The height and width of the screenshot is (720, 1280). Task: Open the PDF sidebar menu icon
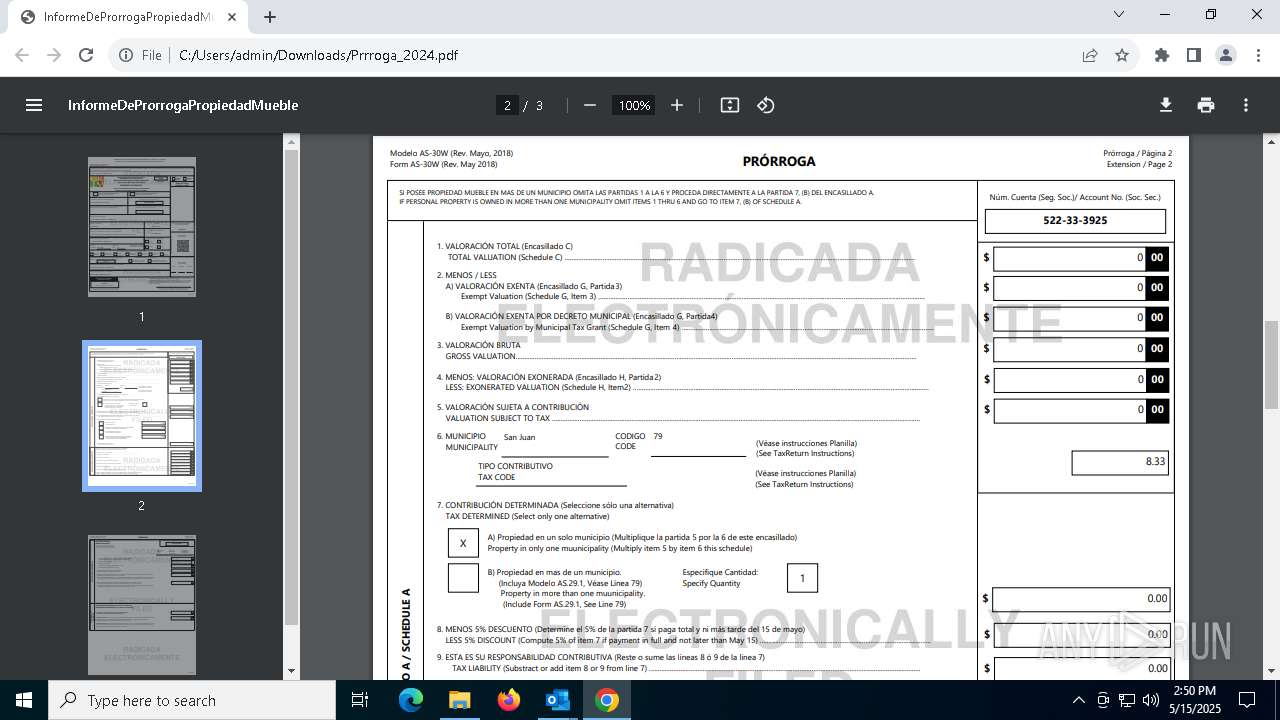pos(34,105)
